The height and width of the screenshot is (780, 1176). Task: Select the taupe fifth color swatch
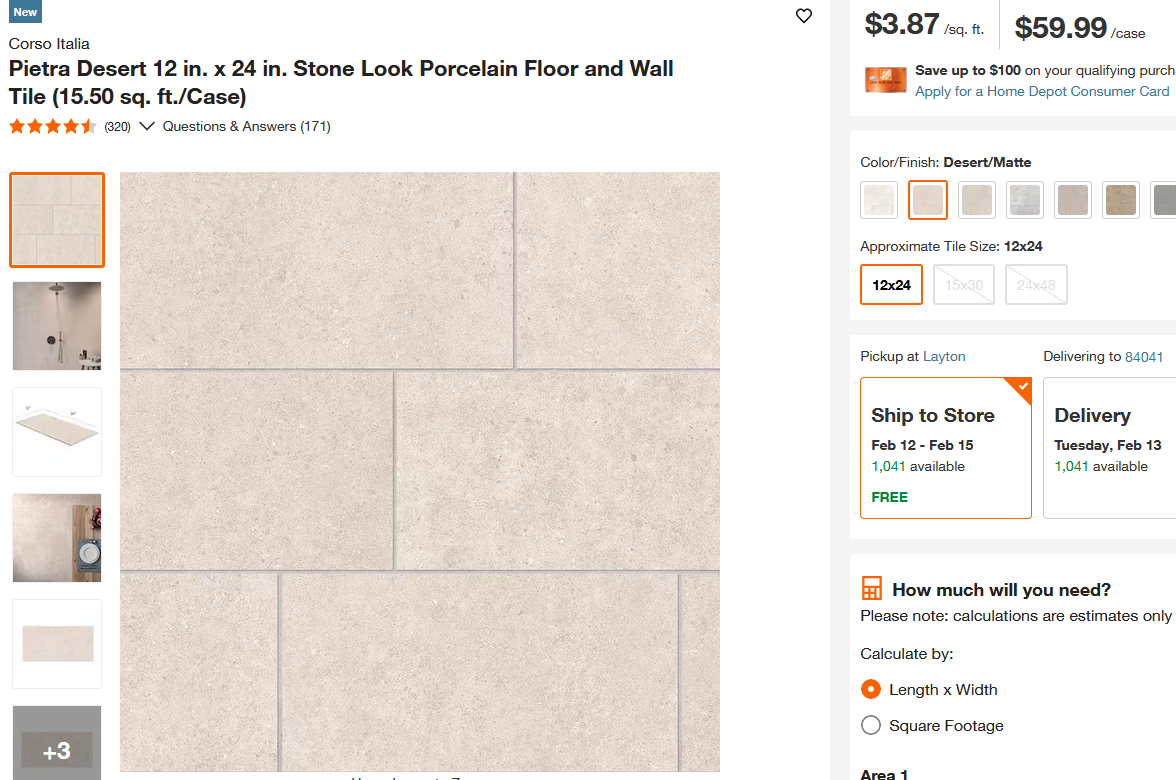(1072, 200)
